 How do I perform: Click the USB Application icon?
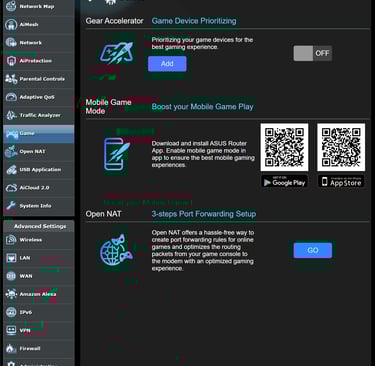(x=11, y=170)
